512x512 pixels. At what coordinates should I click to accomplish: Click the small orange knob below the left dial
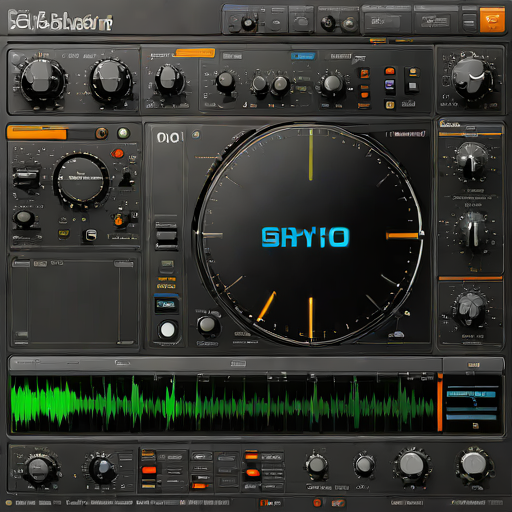coord(118,220)
